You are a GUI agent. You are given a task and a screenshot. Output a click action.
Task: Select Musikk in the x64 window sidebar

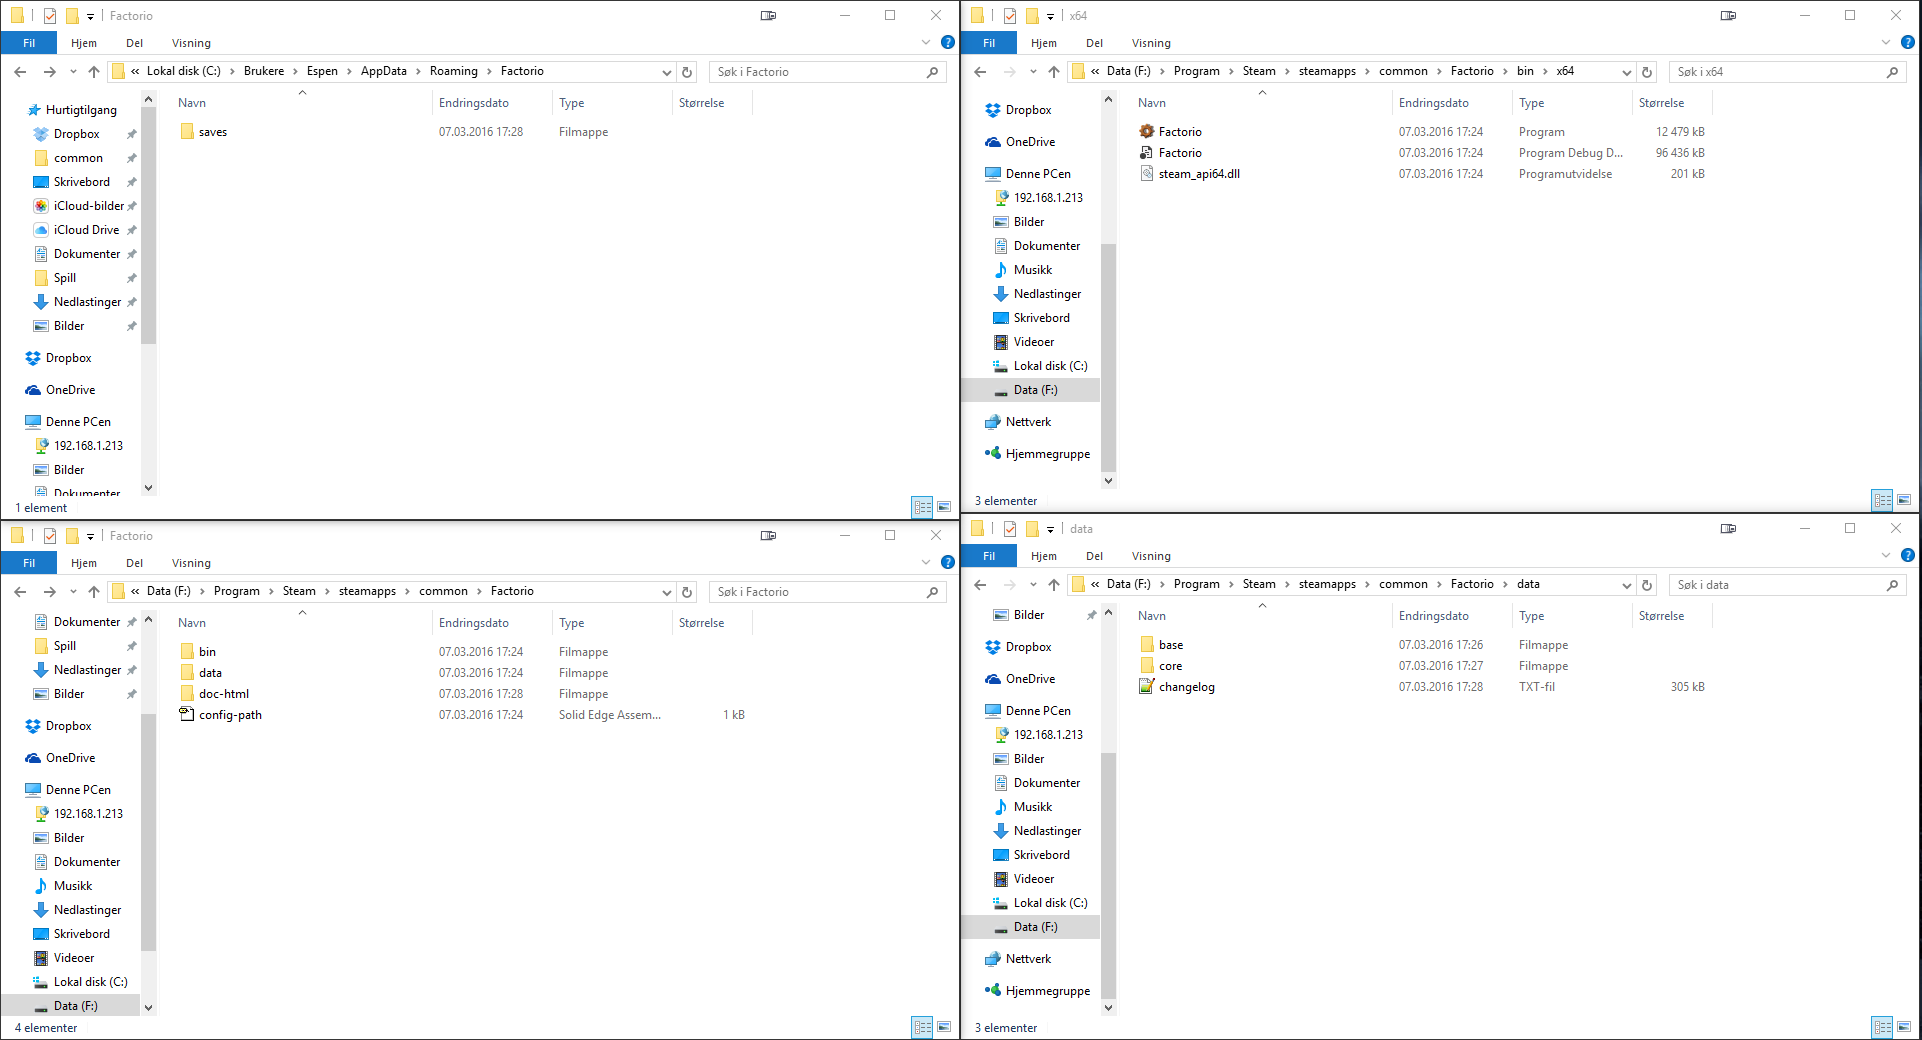click(x=1033, y=270)
